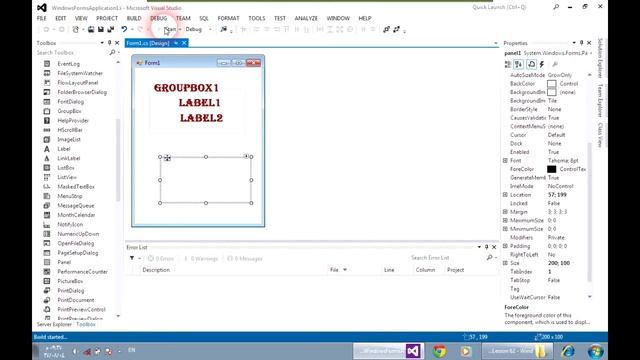
Task: Pin the Error List panel
Action: click(x=487, y=247)
